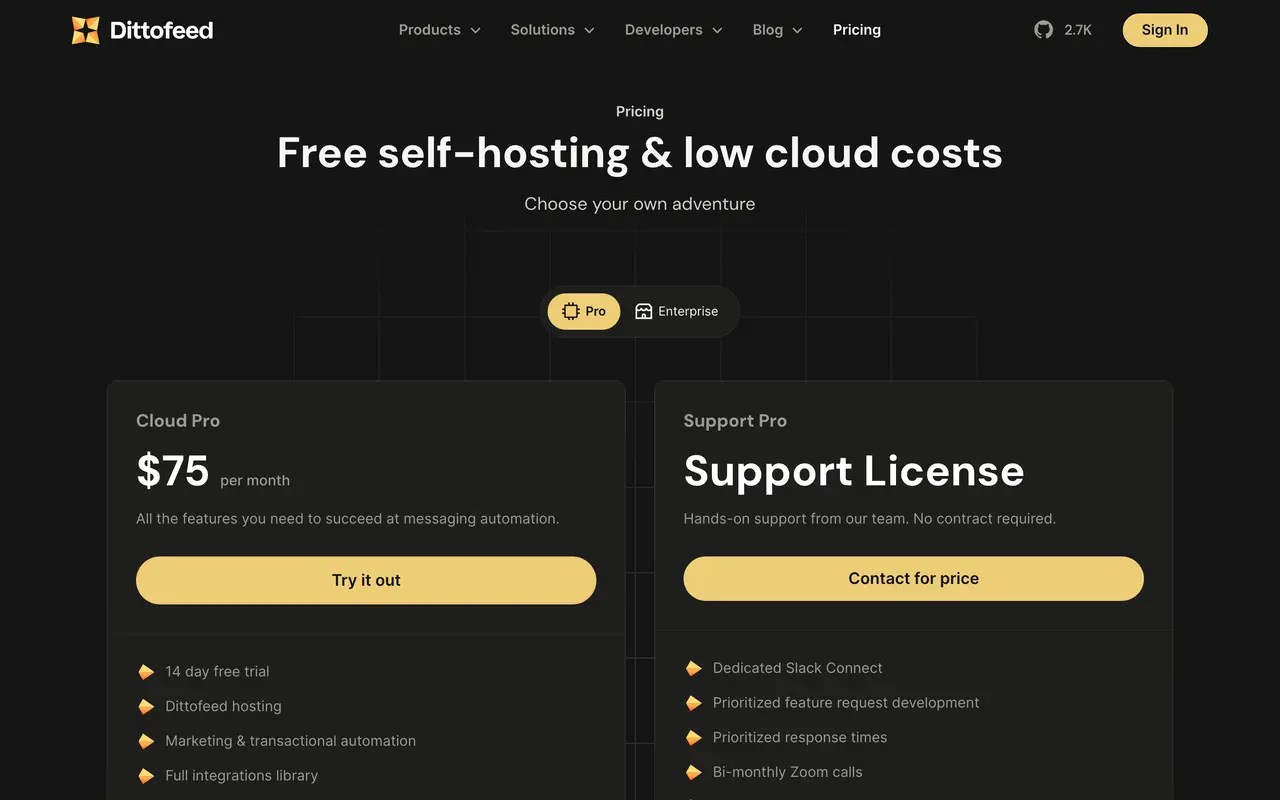
Task: Click bullet icon beside Prioritized response times
Action: [693, 737]
